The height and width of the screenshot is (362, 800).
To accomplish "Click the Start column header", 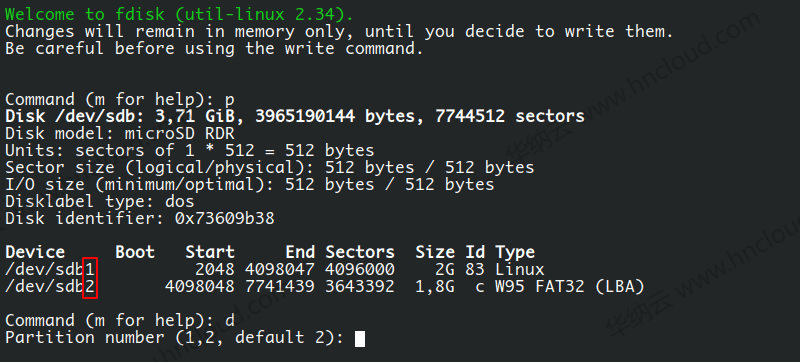I will click(x=210, y=252).
